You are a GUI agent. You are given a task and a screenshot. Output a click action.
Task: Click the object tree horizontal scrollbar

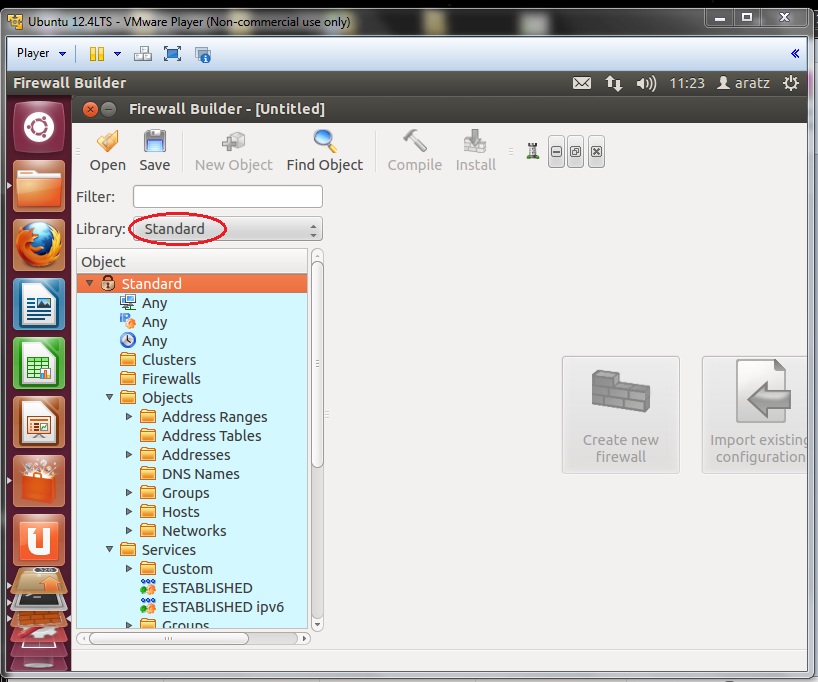tap(169, 638)
